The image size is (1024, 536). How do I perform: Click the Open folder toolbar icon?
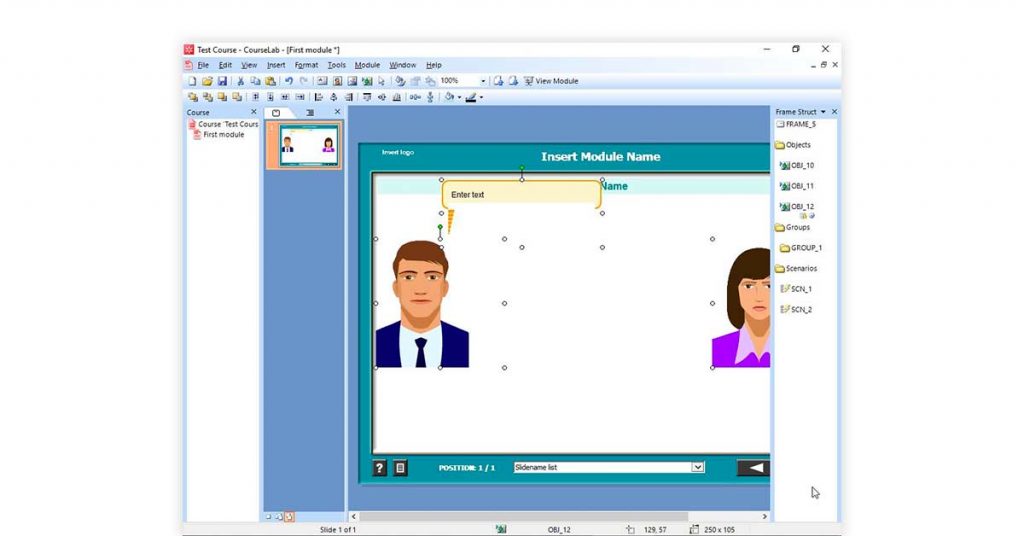(x=207, y=81)
